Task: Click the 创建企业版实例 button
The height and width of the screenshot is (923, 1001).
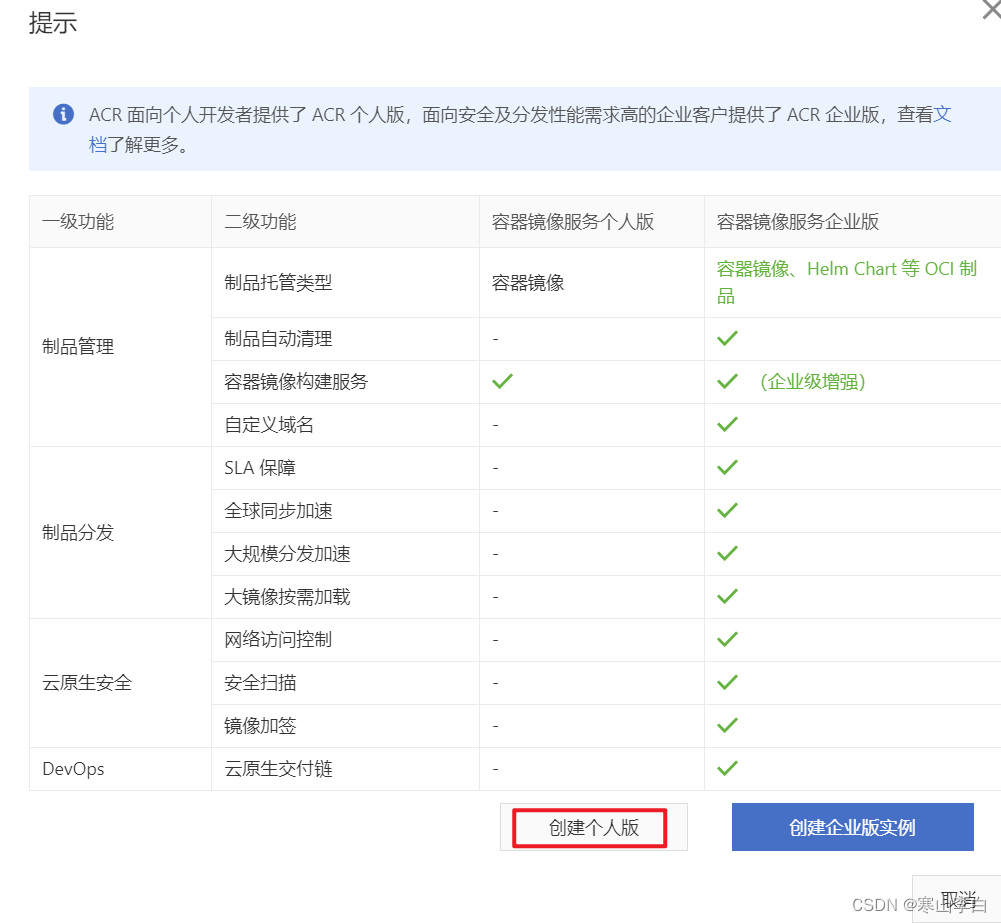Action: pos(852,827)
